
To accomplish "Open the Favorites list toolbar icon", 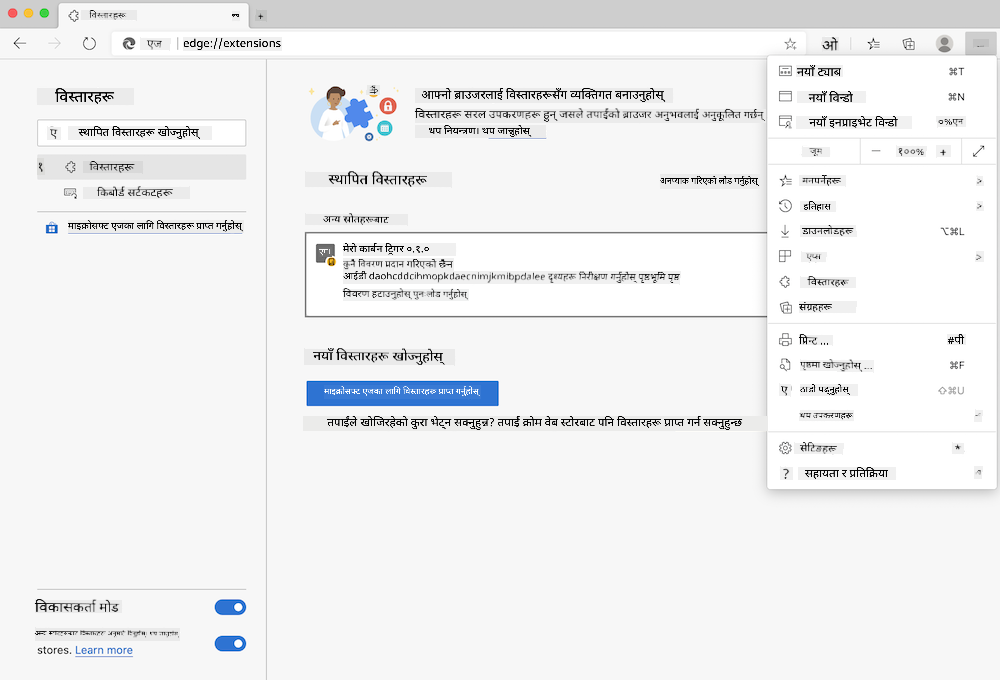I will point(873,44).
